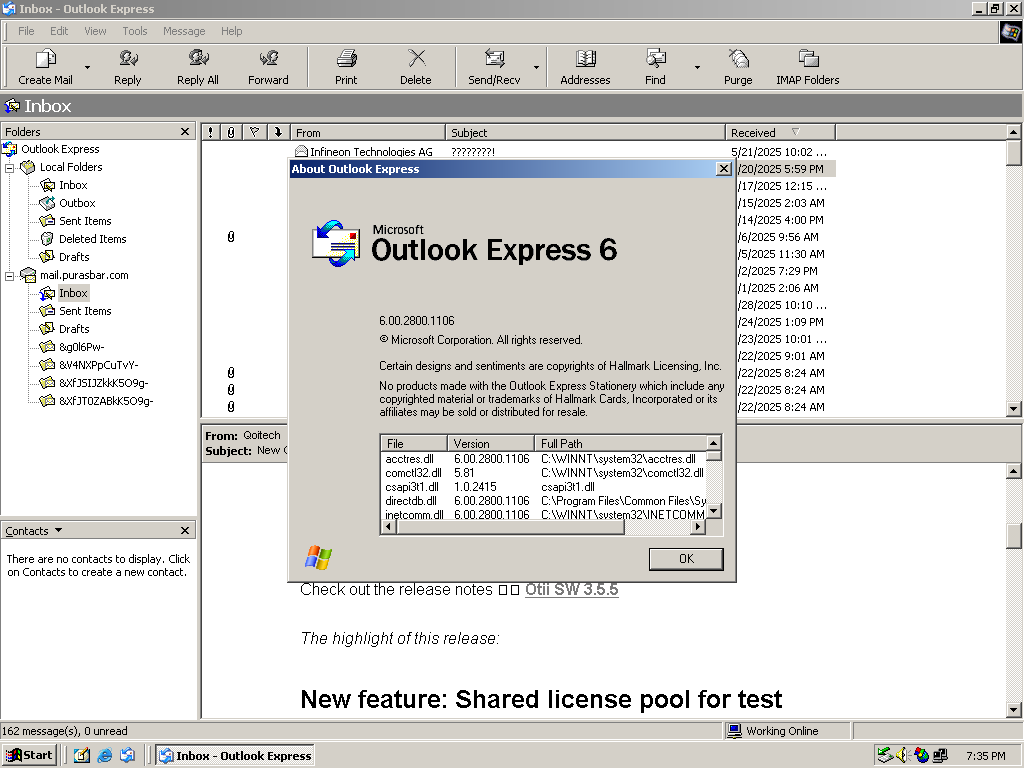This screenshot has height=768, width=1024.
Task: Open the Otii SW 3.5.5 link
Action: (571, 589)
